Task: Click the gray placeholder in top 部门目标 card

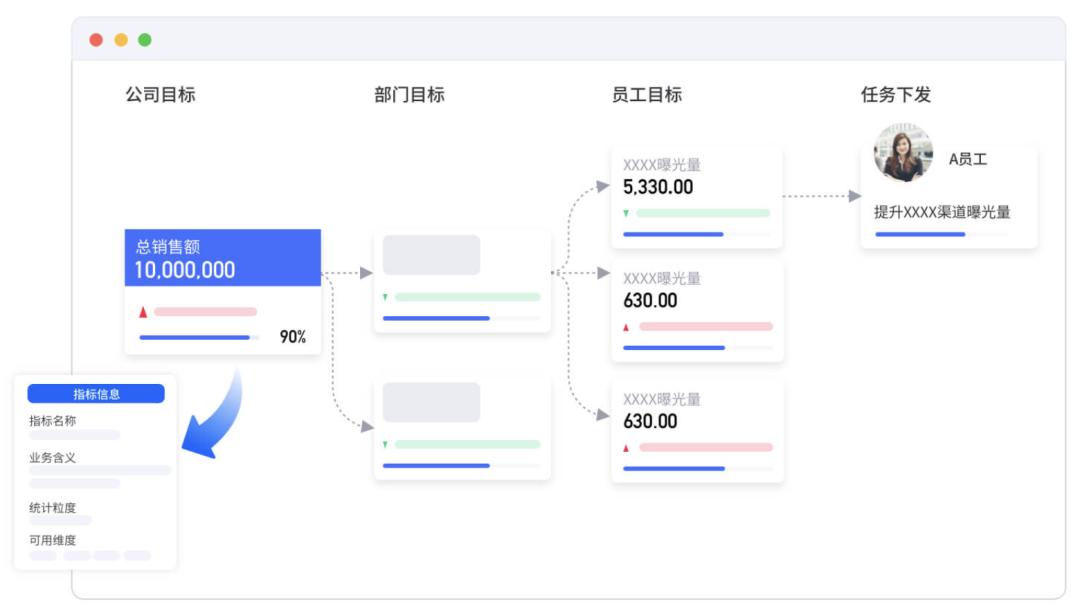Action: coord(431,255)
